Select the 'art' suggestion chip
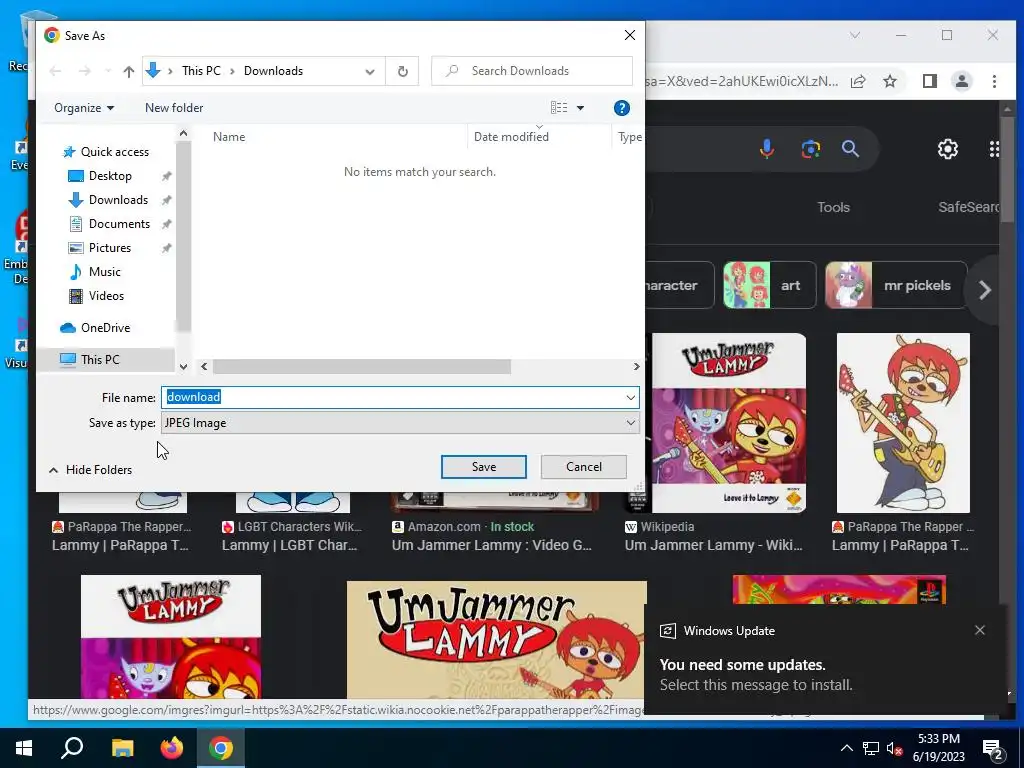This screenshot has width=1024, height=768. coord(769,285)
